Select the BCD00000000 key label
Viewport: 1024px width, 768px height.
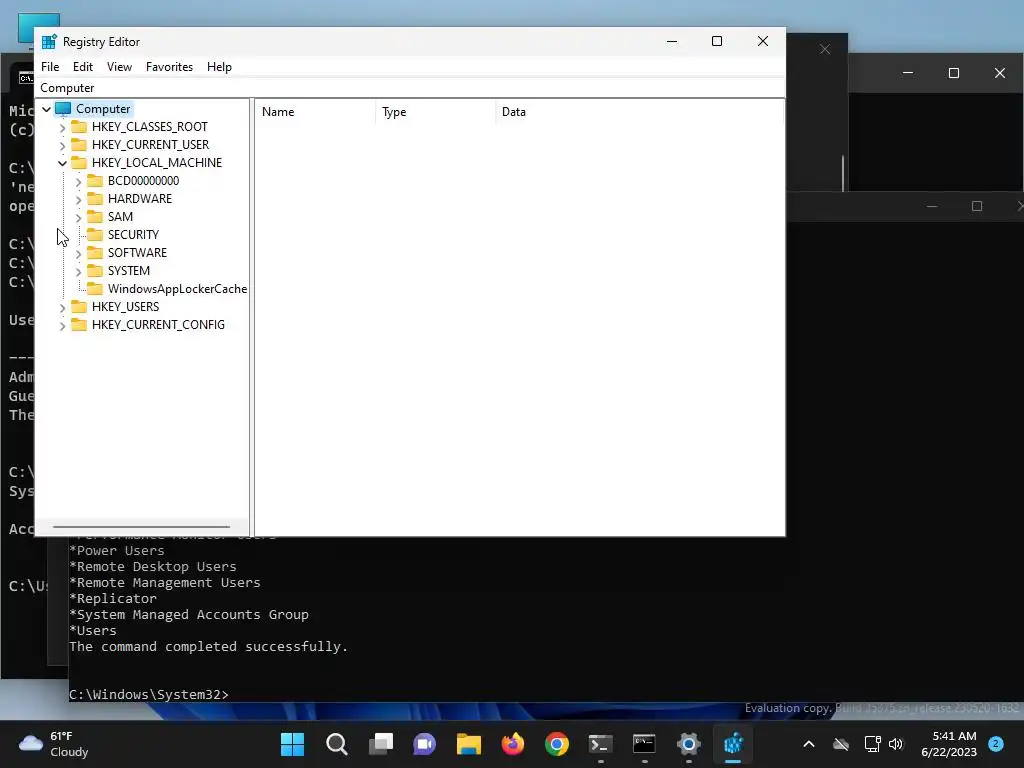143,180
